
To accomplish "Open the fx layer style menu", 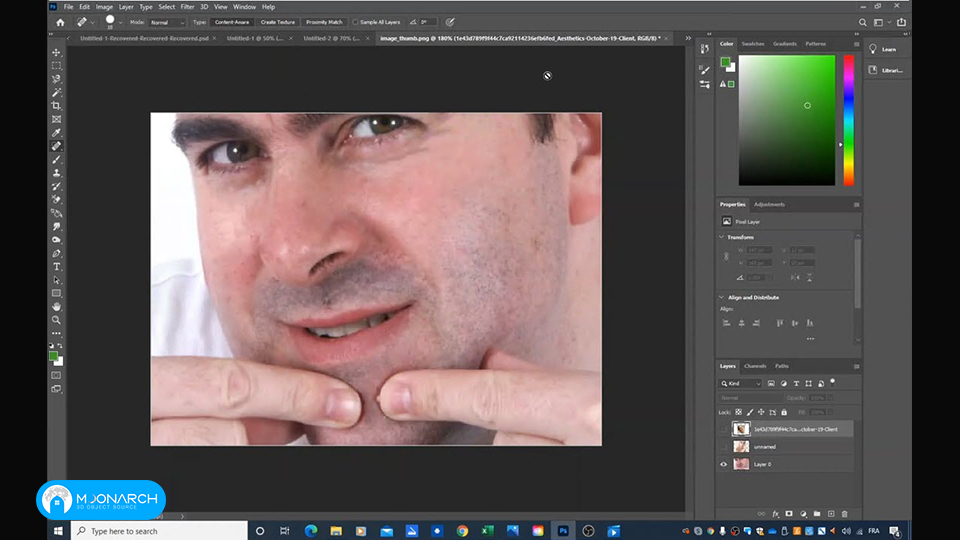I will coord(775,514).
